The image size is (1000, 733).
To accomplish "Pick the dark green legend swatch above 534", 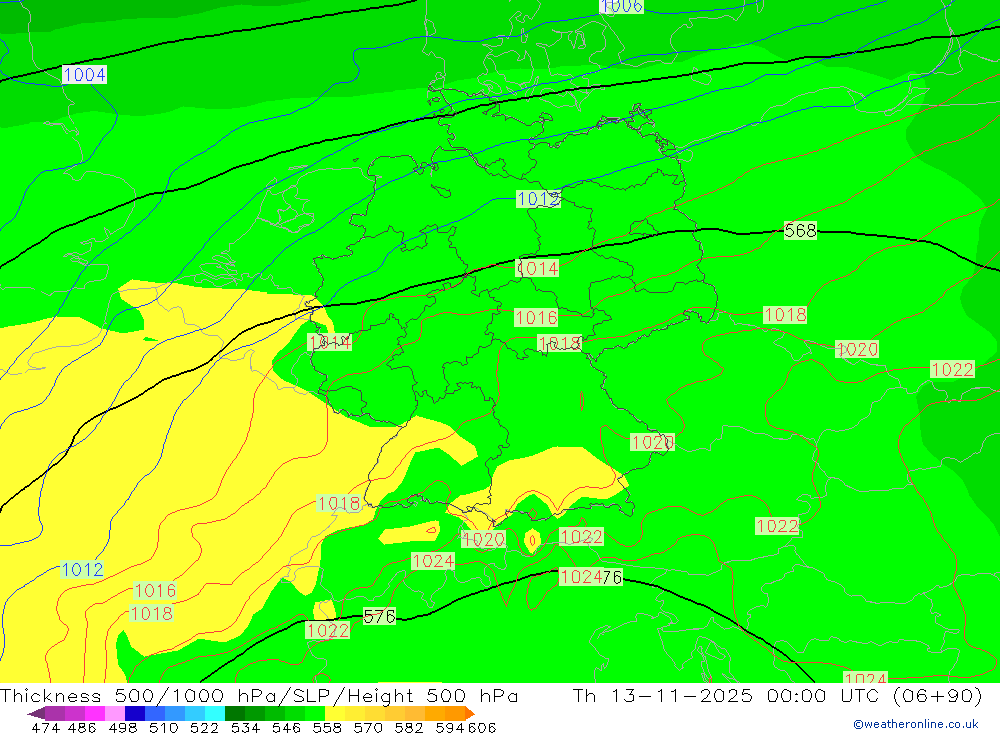I will tap(235, 713).
